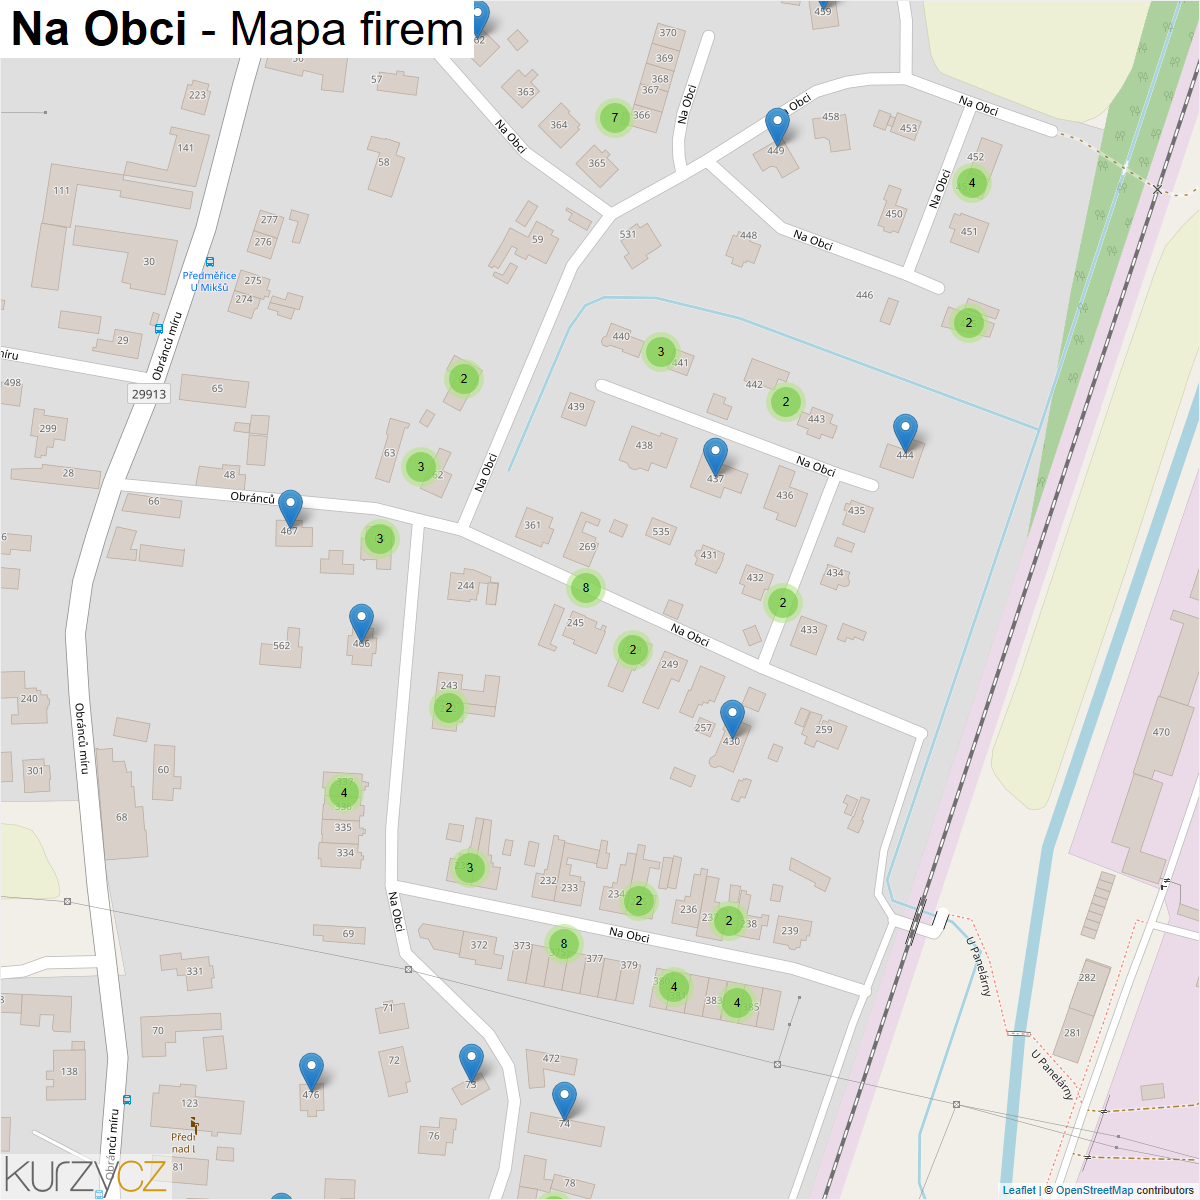Click the kurzy.cz logo
This screenshot has width=1200, height=1200.
pos(86,1175)
